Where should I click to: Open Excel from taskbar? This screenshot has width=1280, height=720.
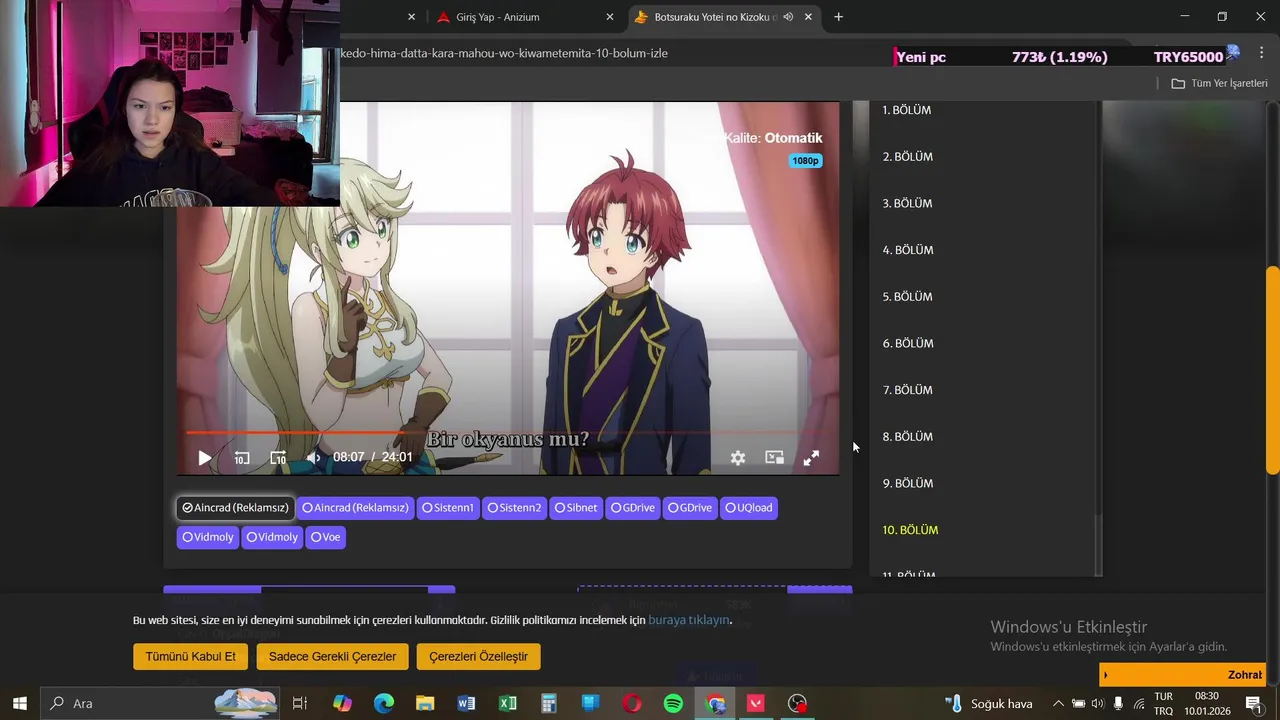[508, 704]
